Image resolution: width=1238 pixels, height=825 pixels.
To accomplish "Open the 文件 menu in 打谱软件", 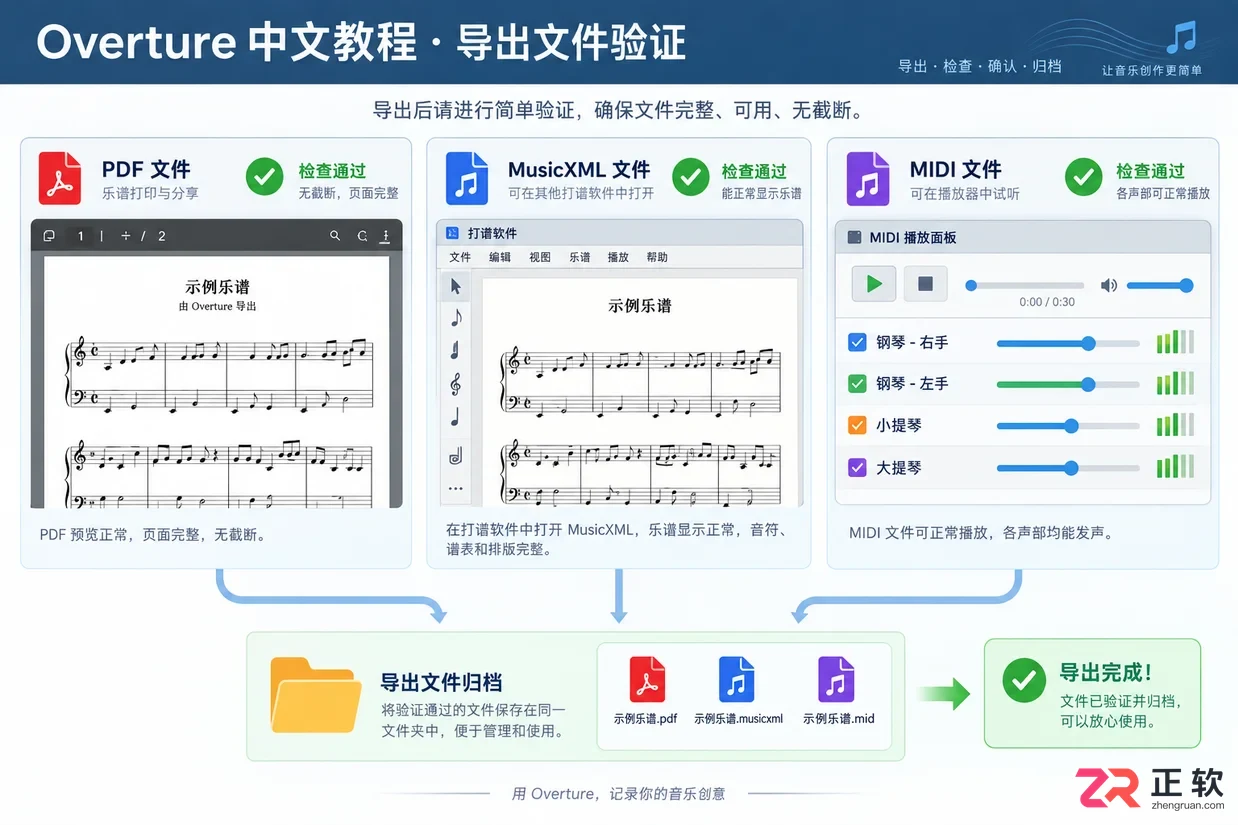I will 460,257.
